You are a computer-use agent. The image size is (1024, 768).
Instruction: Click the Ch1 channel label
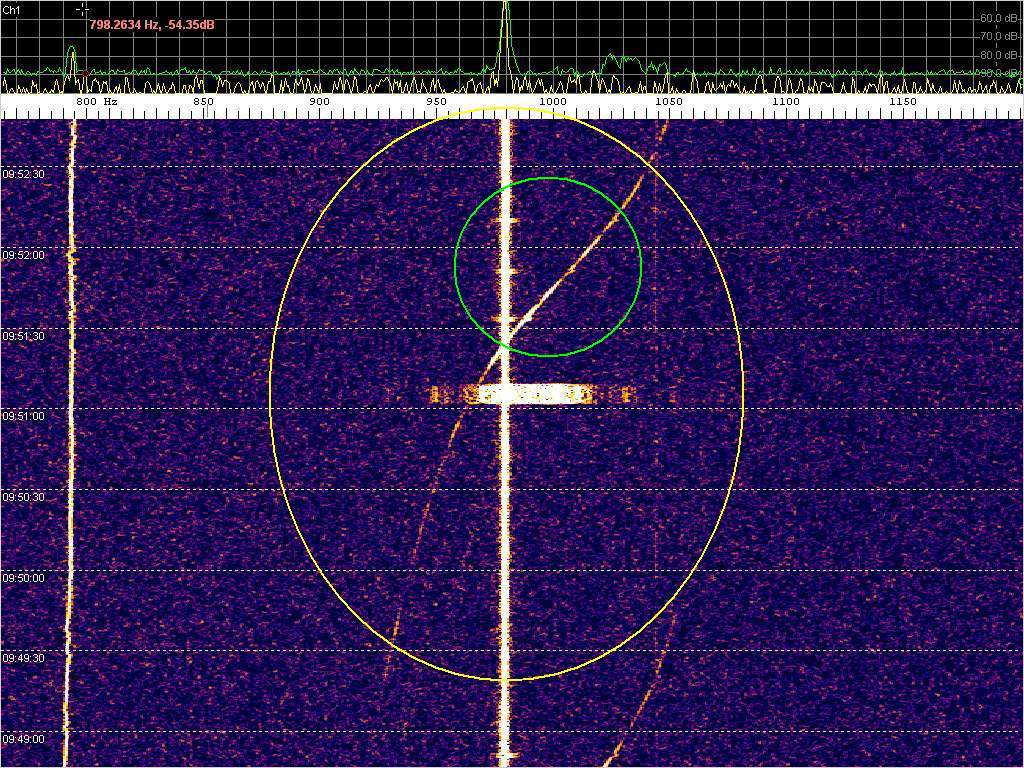[x=10, y=9]
